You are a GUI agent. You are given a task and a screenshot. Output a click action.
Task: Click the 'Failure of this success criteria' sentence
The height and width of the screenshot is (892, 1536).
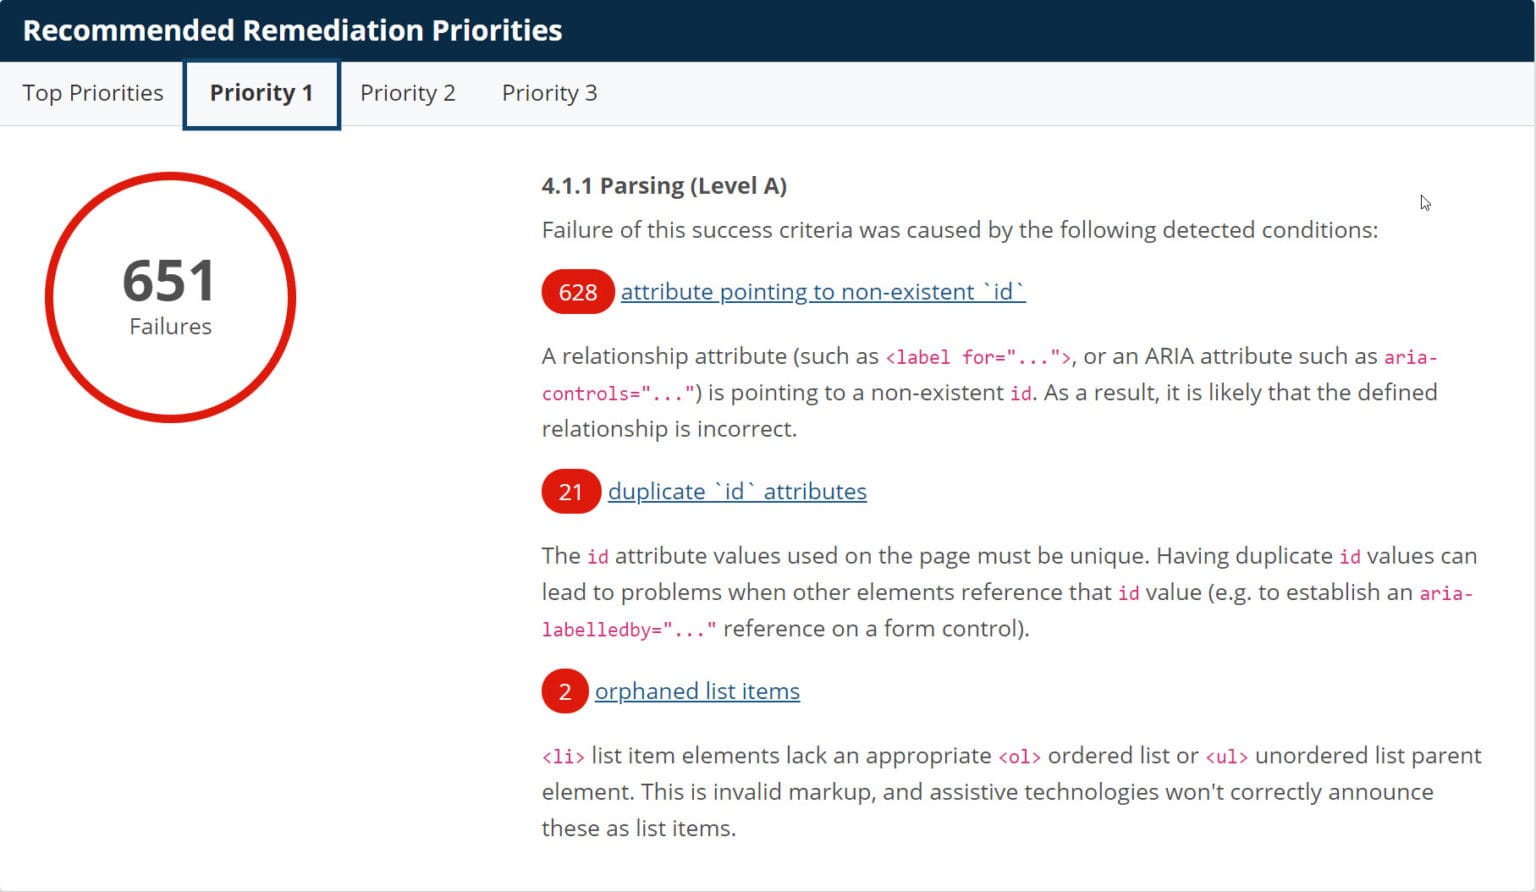click(959, 230)
